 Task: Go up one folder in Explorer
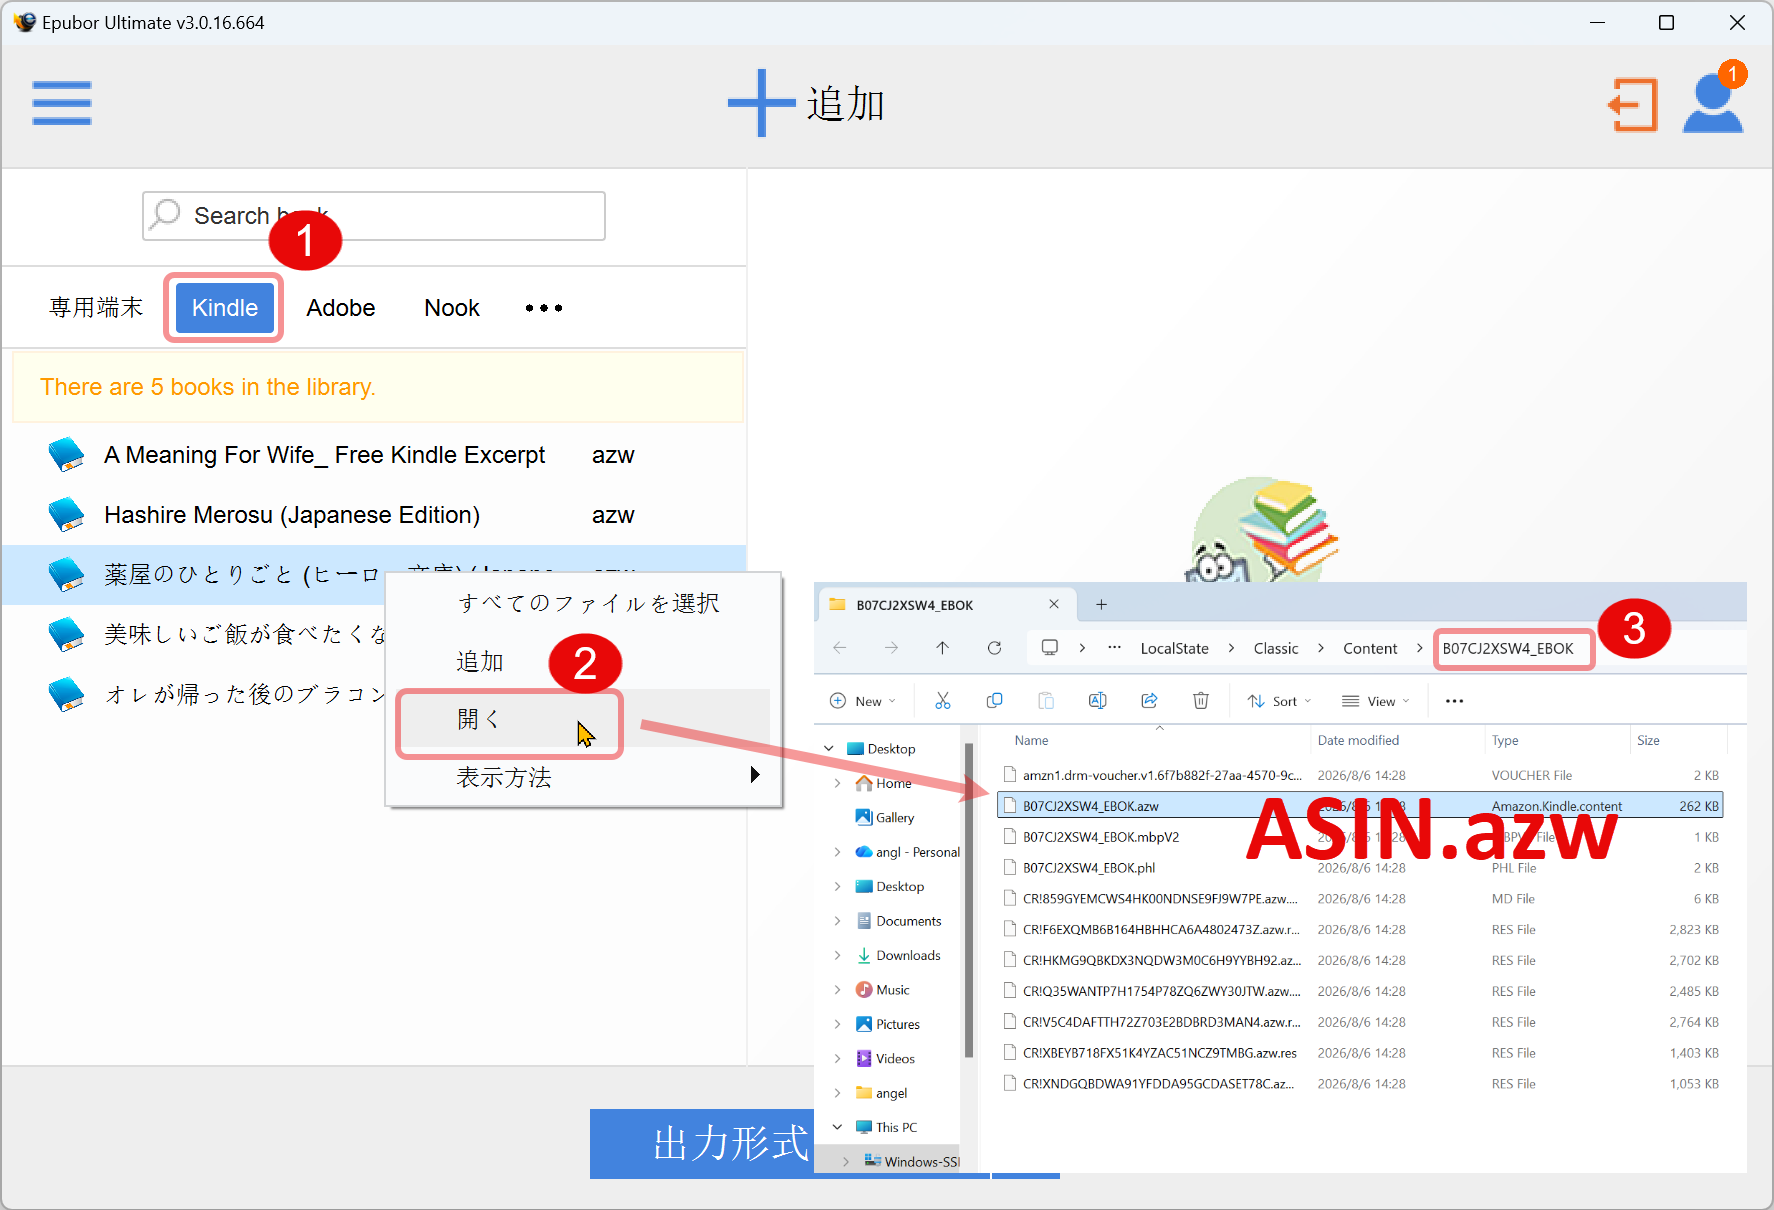(x=942, y=648)
